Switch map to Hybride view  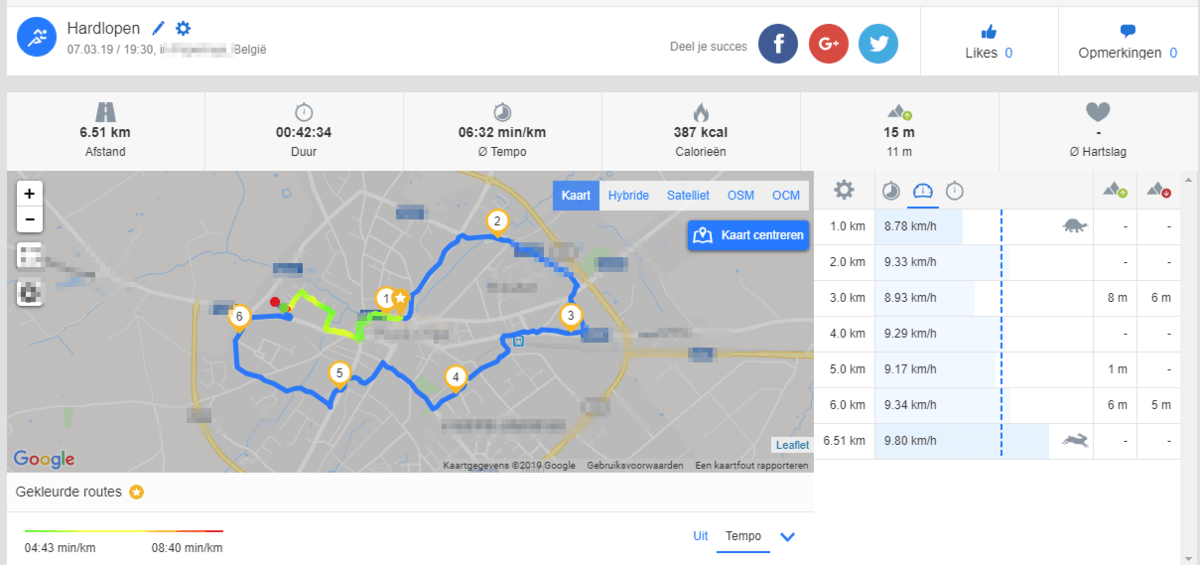point(628,196)
